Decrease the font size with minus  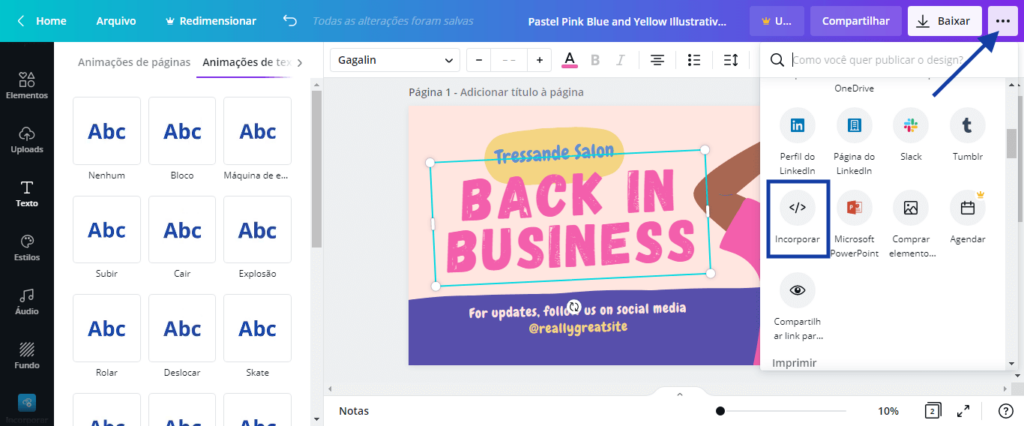pyautogui.click(x=479, y=60)
